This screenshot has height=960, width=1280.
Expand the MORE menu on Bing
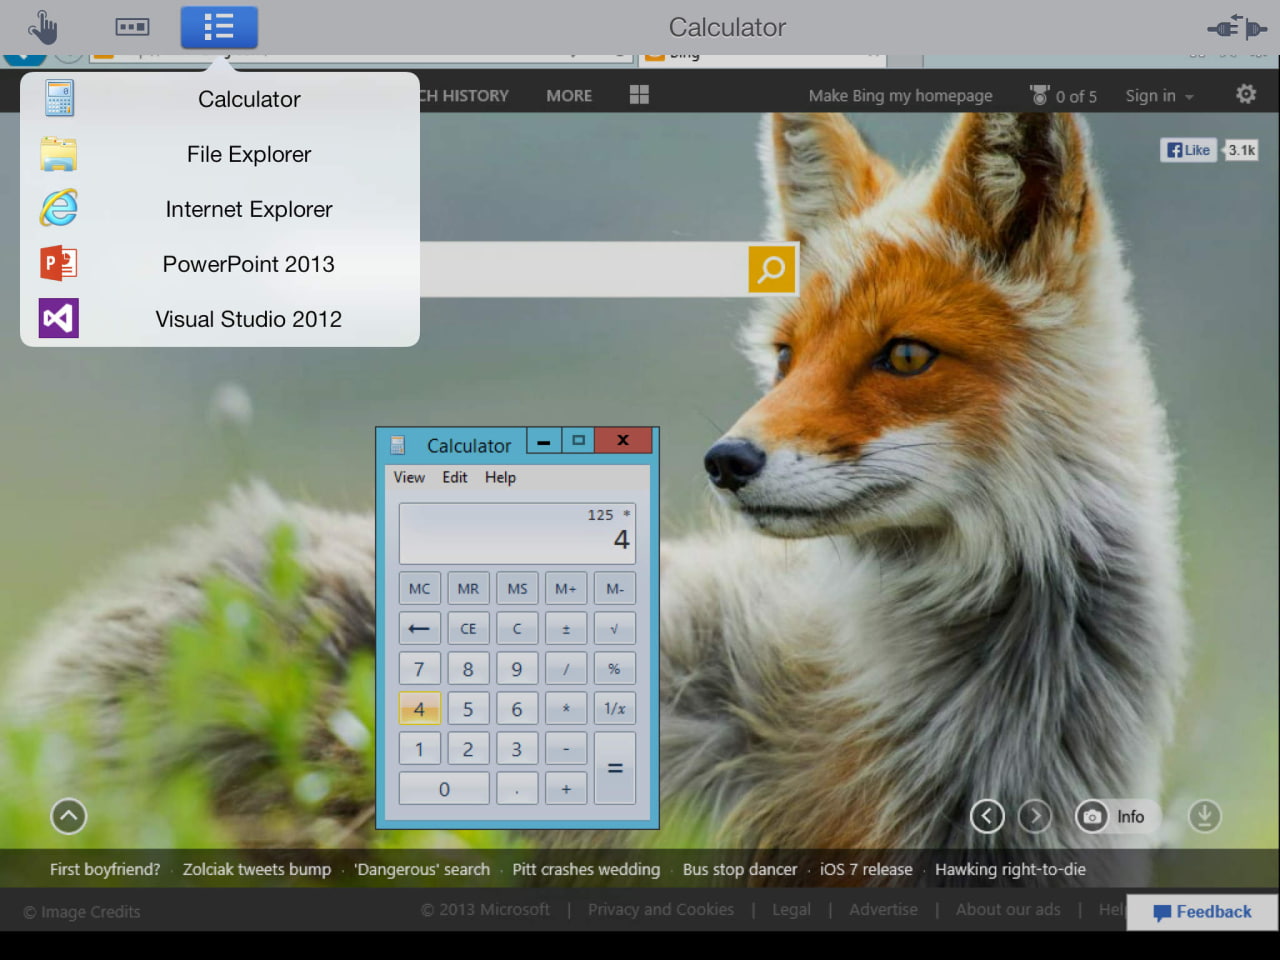coord(568,95)
